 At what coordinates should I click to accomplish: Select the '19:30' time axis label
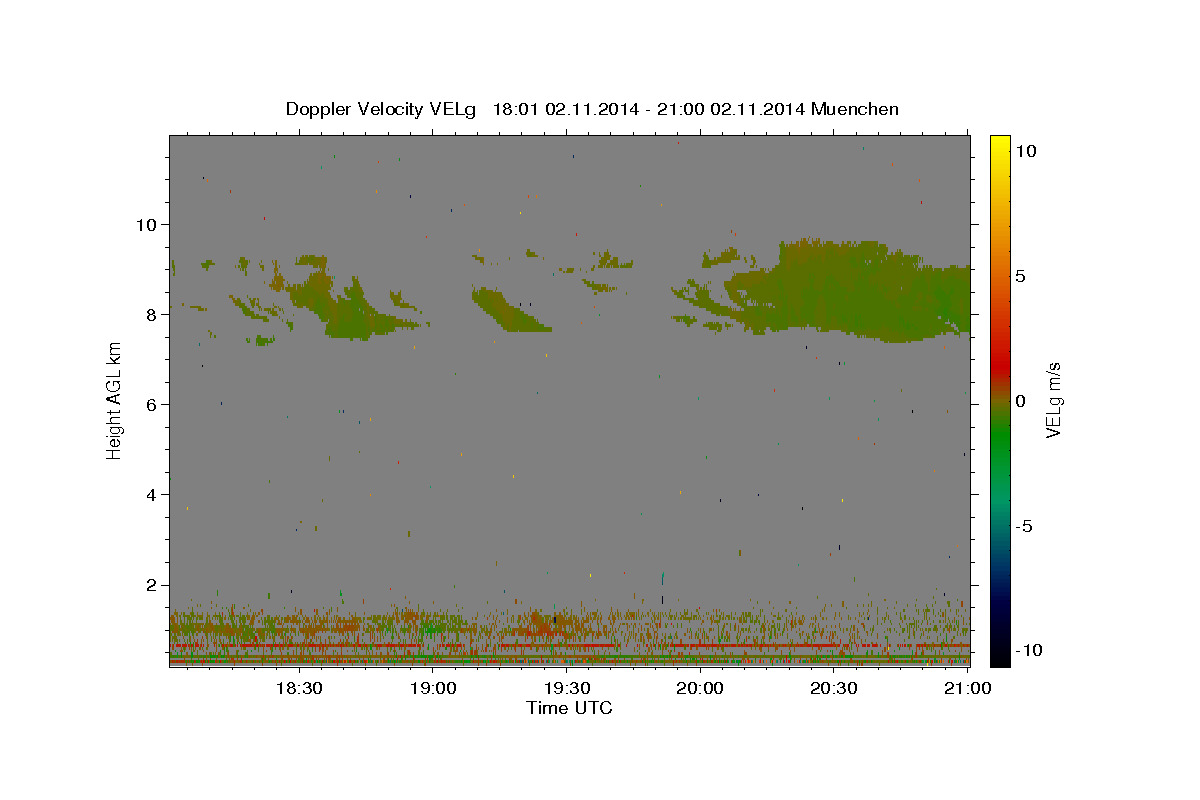(x=567, y=688)
